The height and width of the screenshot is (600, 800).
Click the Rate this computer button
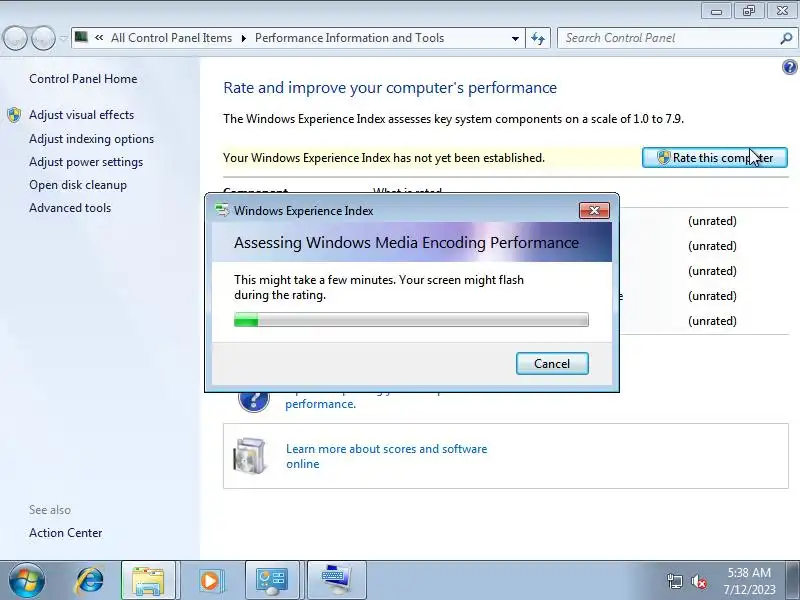pyautogui.click(x=715, y=158)
